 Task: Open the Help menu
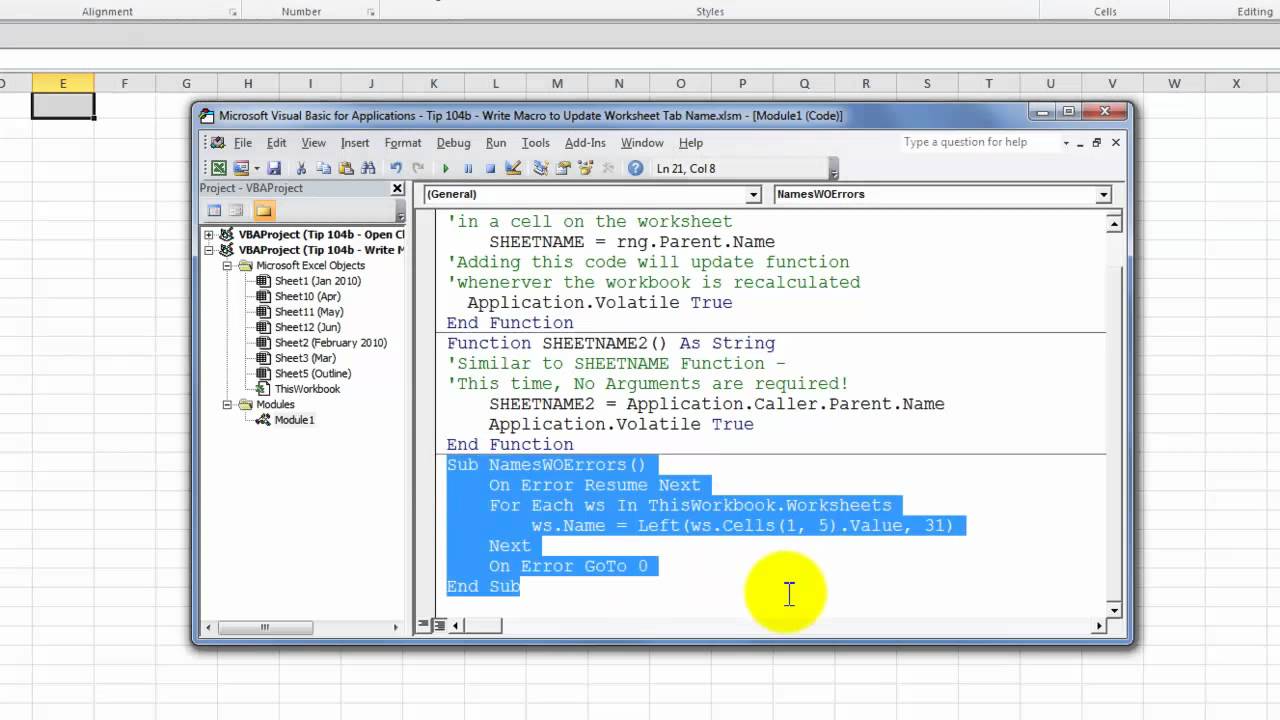pos(691,143)
